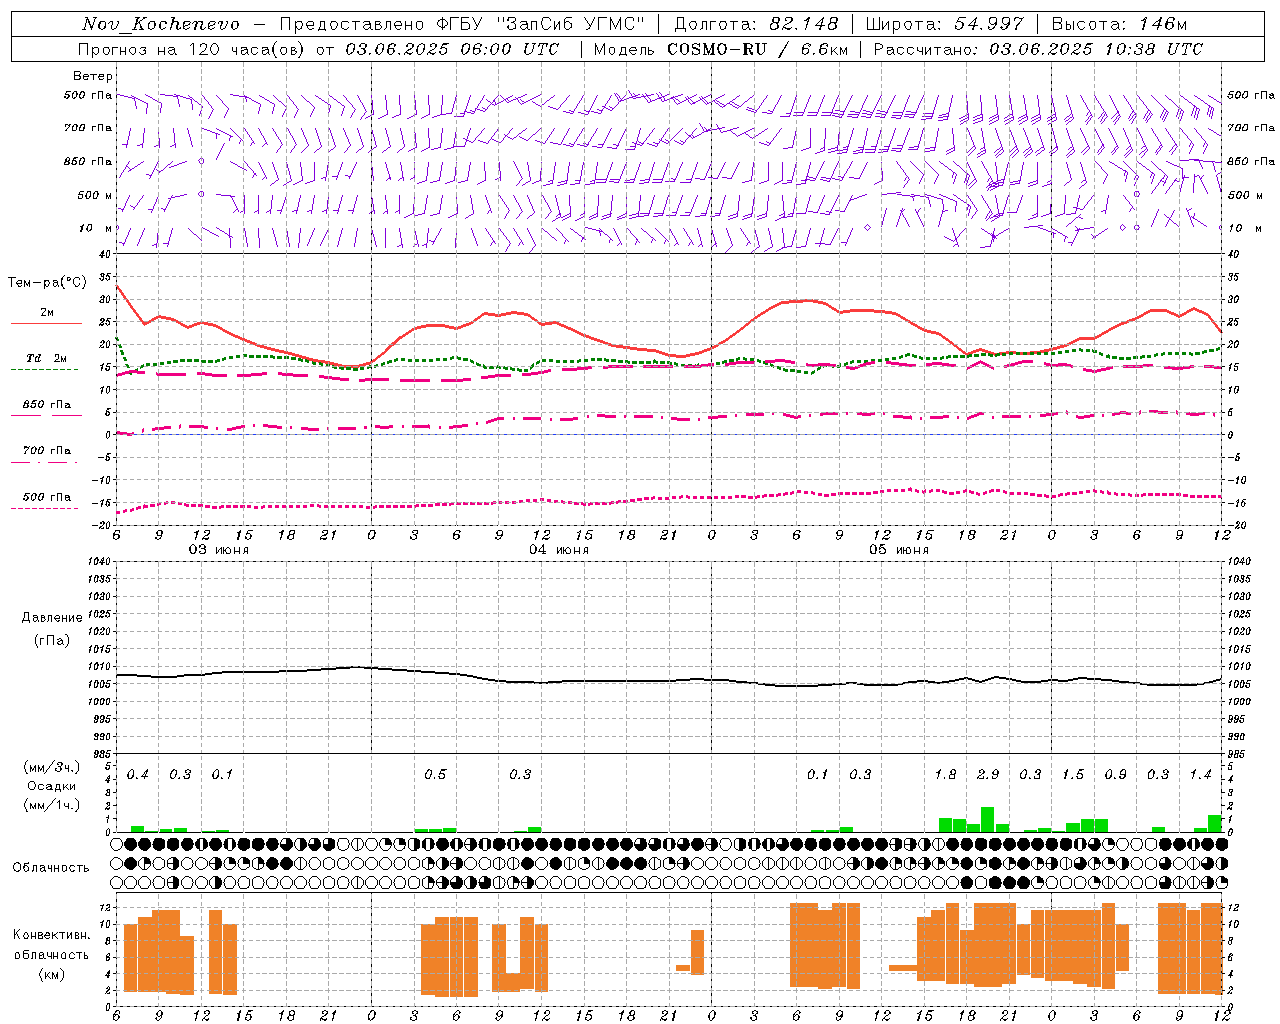Click the Широта: 54.997 value

pyautogui.click(x=945, y=24)
